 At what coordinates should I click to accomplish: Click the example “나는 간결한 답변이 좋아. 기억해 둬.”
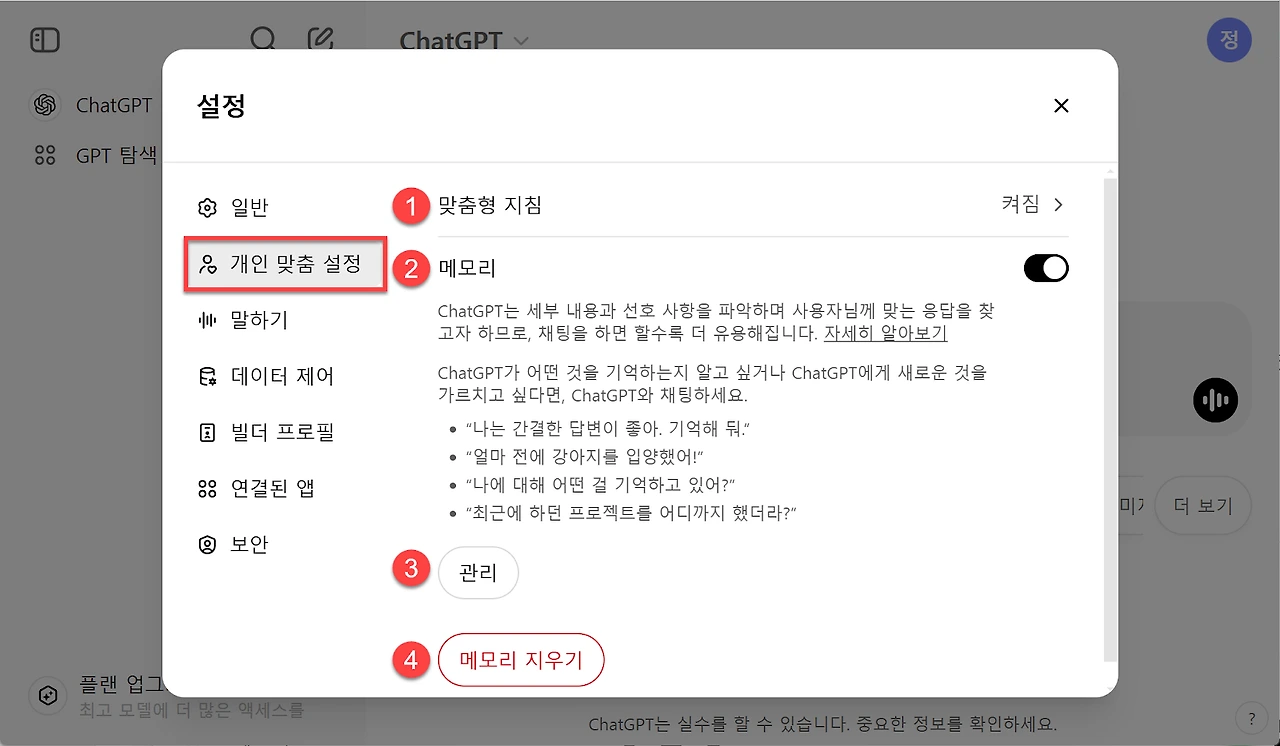pos(608,428)
